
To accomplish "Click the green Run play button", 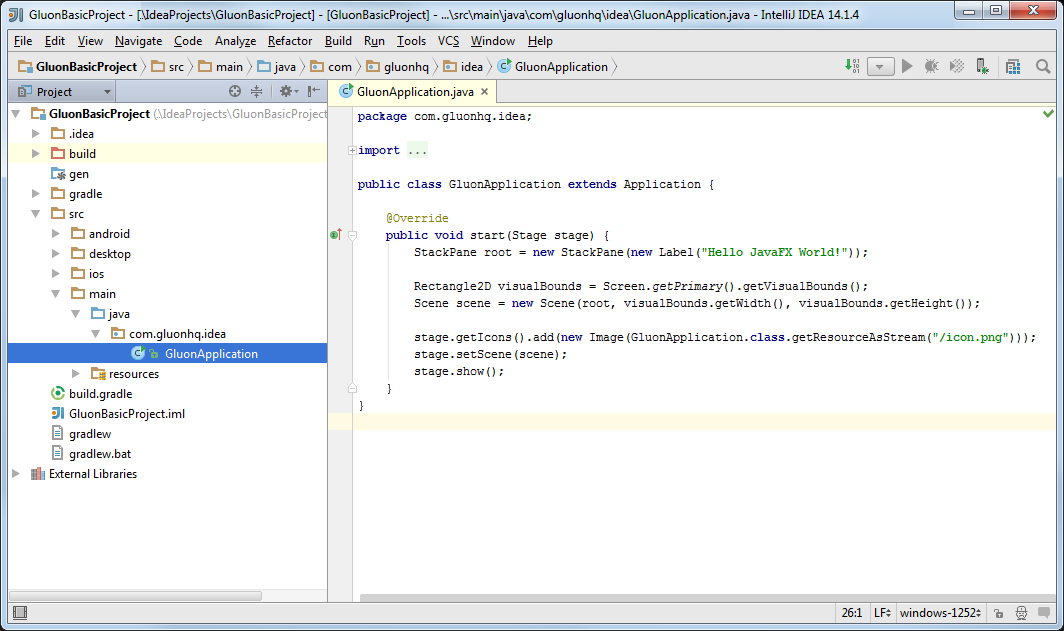I will (x=907, y=66).
